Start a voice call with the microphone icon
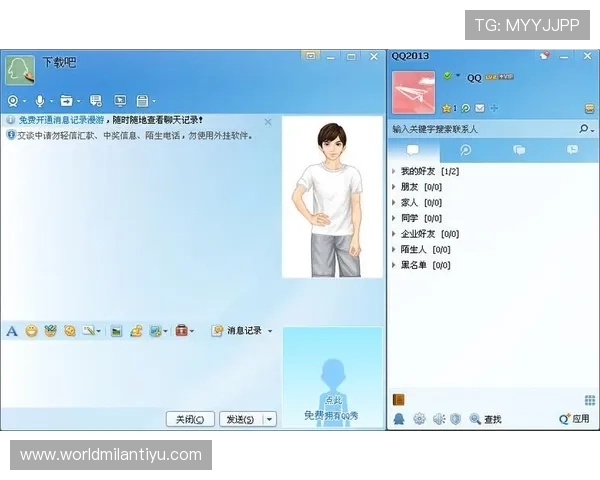Viewport: 600px width, 480px height. point(40,101)
